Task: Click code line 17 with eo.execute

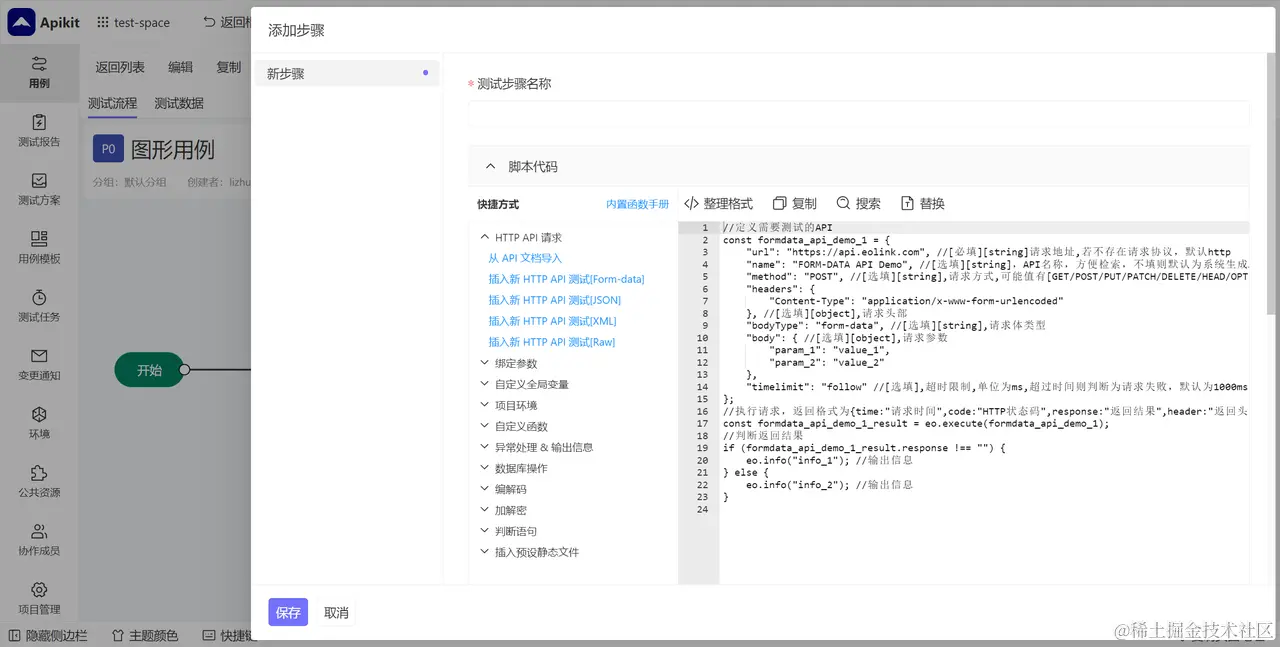Action: coord(916,423)
